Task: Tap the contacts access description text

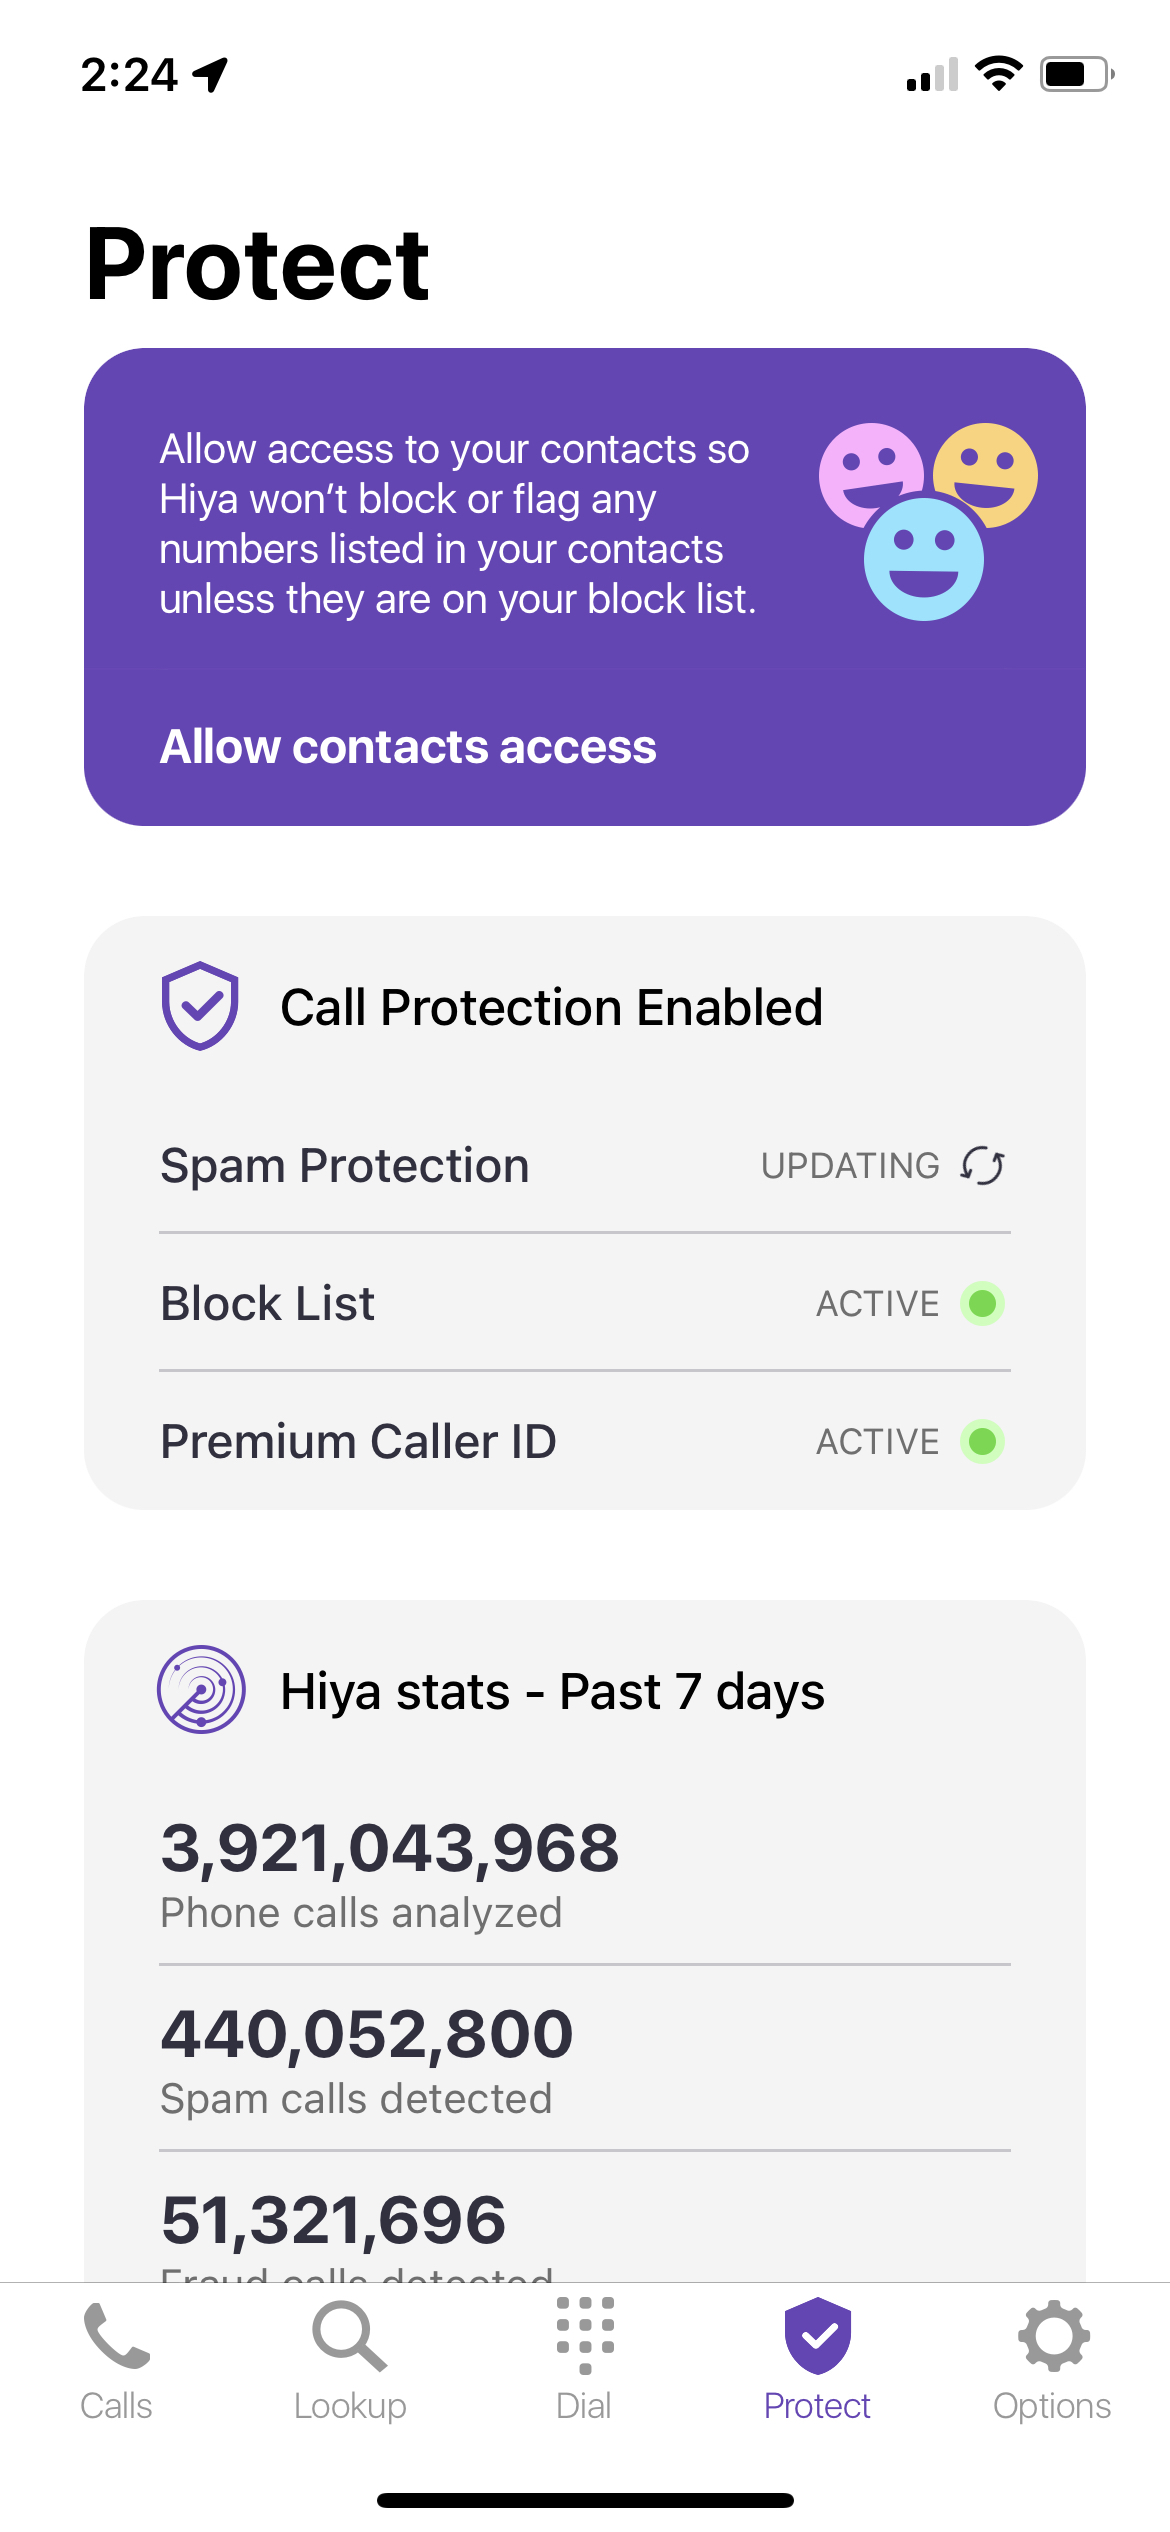Action: click(x=457, y=524)
